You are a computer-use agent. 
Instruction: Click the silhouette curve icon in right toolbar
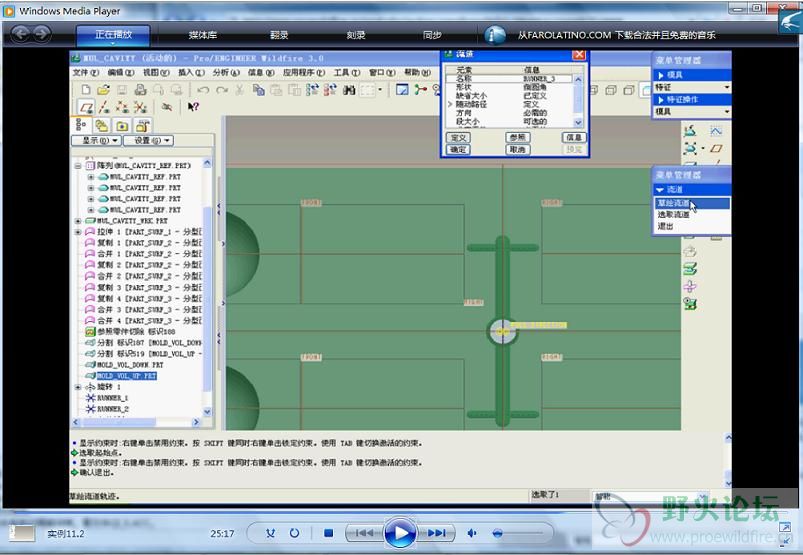[716, 131]
